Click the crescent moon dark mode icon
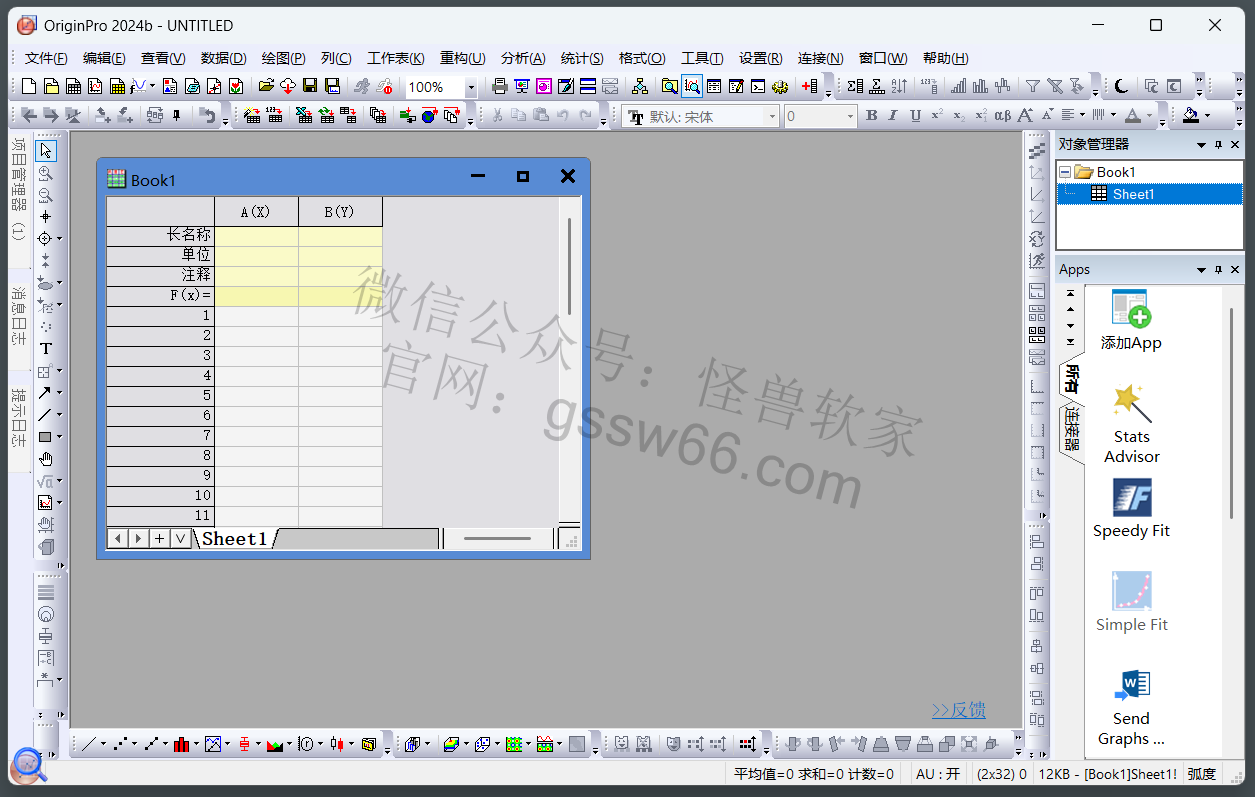This screenshot has height=797, width=1255. (1122, 87)
